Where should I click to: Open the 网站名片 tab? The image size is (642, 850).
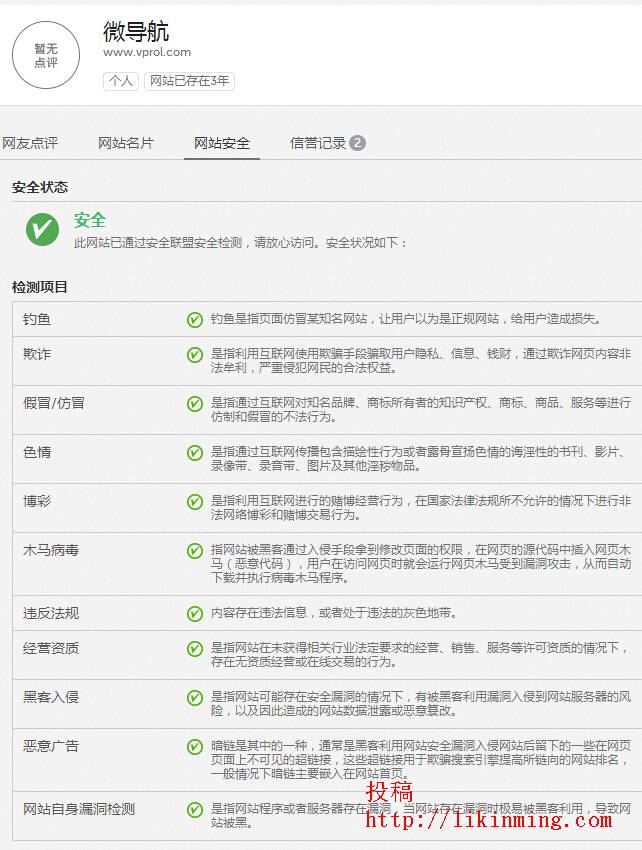click(x=126, y=143)
